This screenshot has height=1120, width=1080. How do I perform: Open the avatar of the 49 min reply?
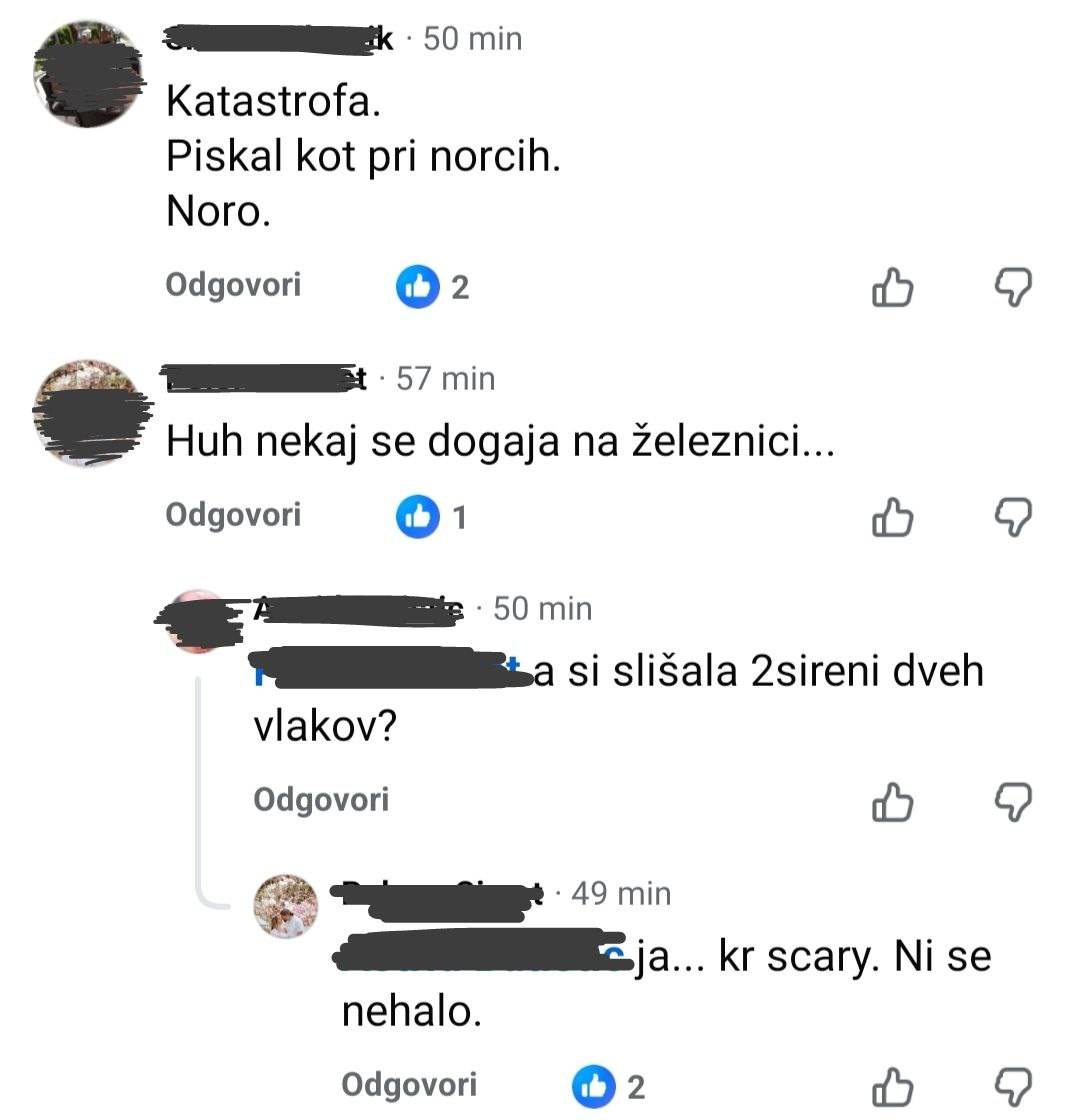(286, 906)
